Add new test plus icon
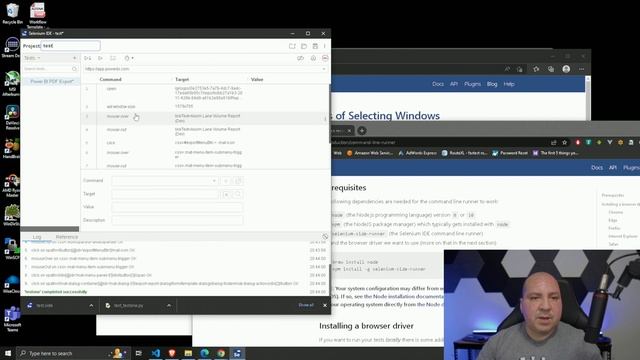Image resolution: width=640 pixels, height=360 pixels. 74,58
